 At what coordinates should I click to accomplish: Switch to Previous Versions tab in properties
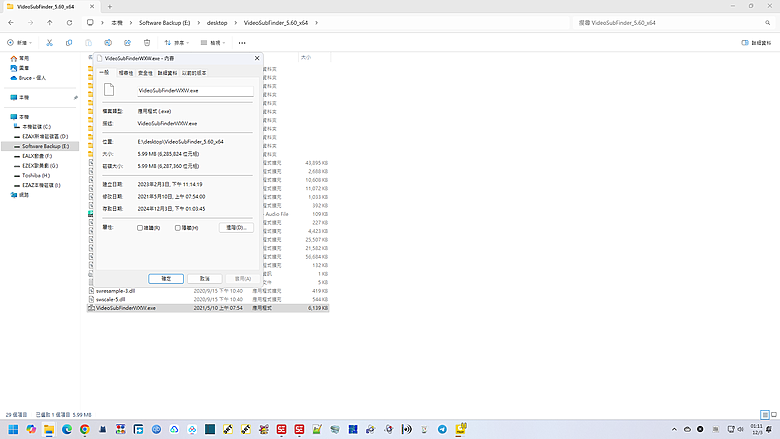pos(194,73)
